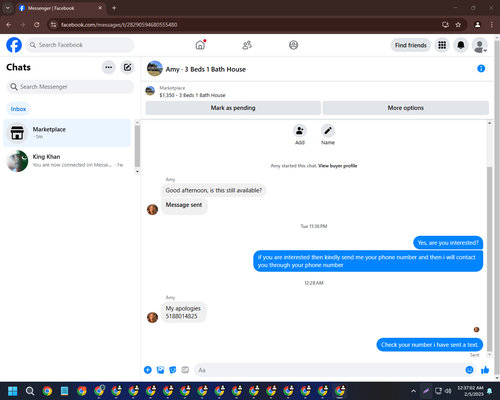Open the volume control in system tray

tap(448, 391)
